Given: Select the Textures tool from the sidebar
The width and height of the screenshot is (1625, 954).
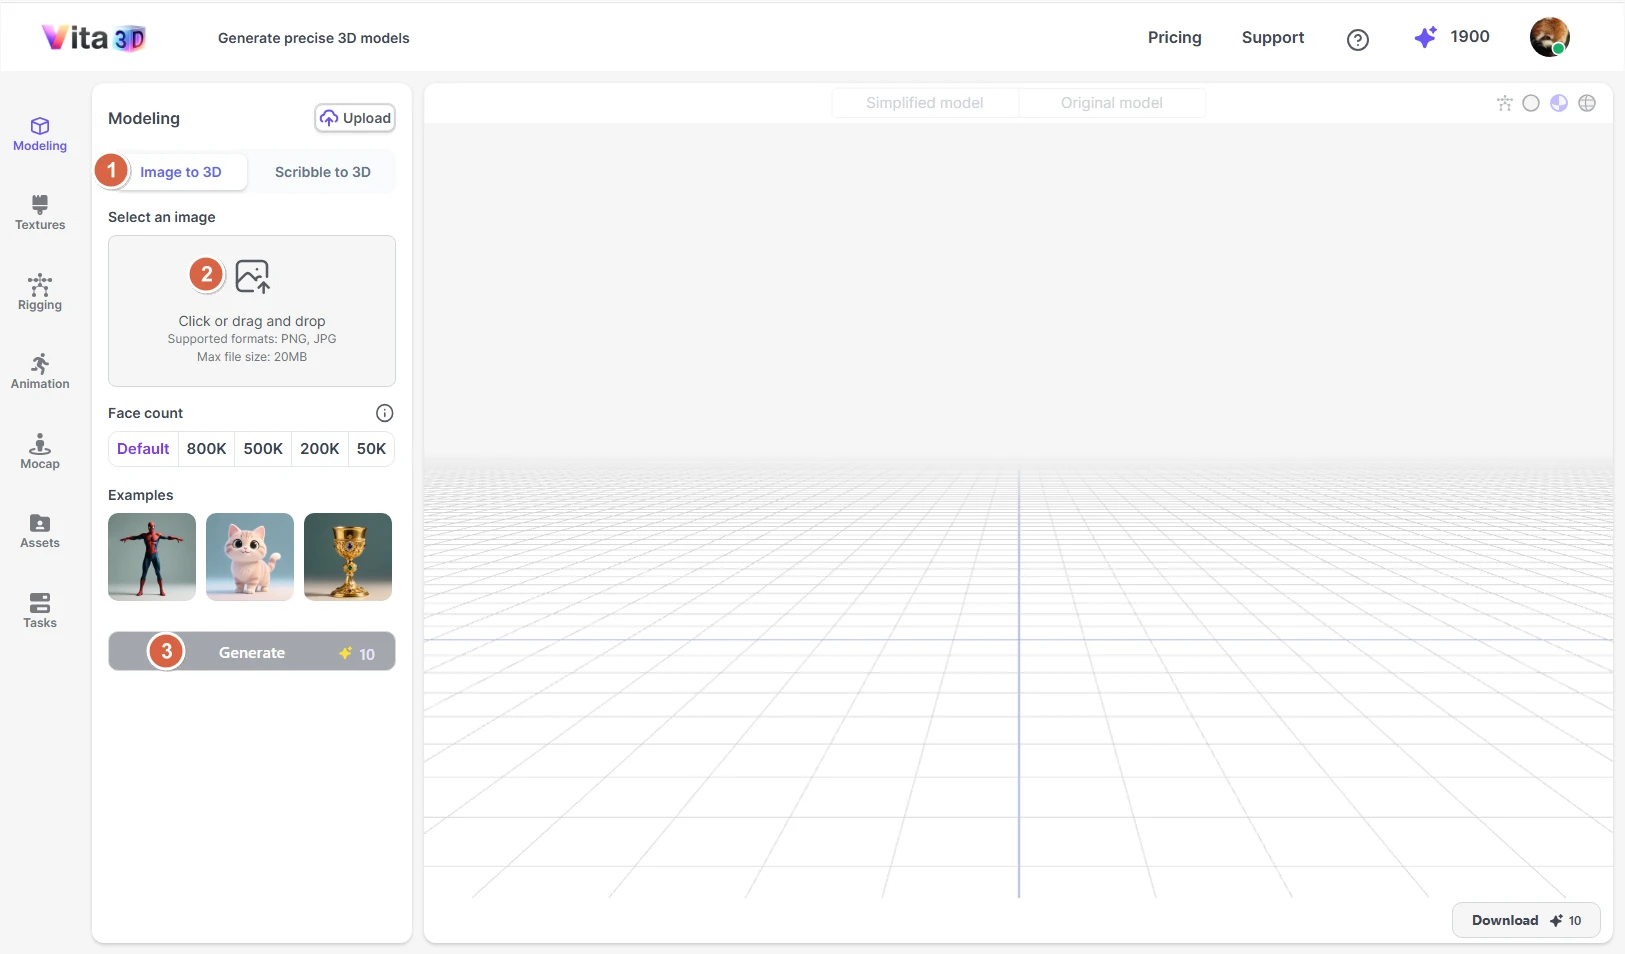Looking at the screenshot, I should coord(39,213).
